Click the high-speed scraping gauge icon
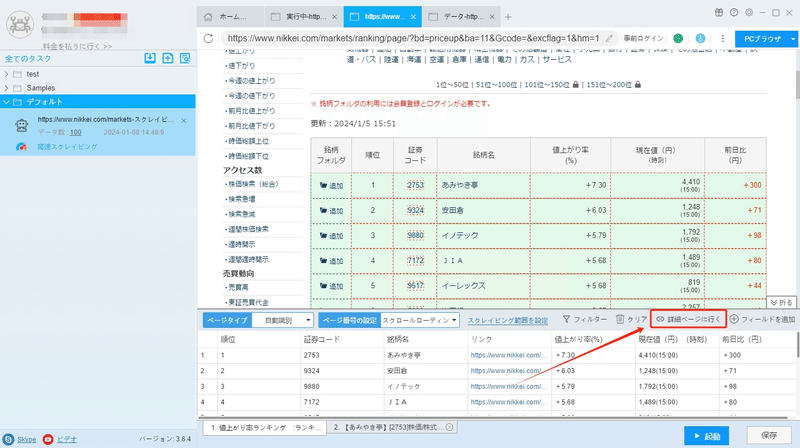 (x=21, y=147)
